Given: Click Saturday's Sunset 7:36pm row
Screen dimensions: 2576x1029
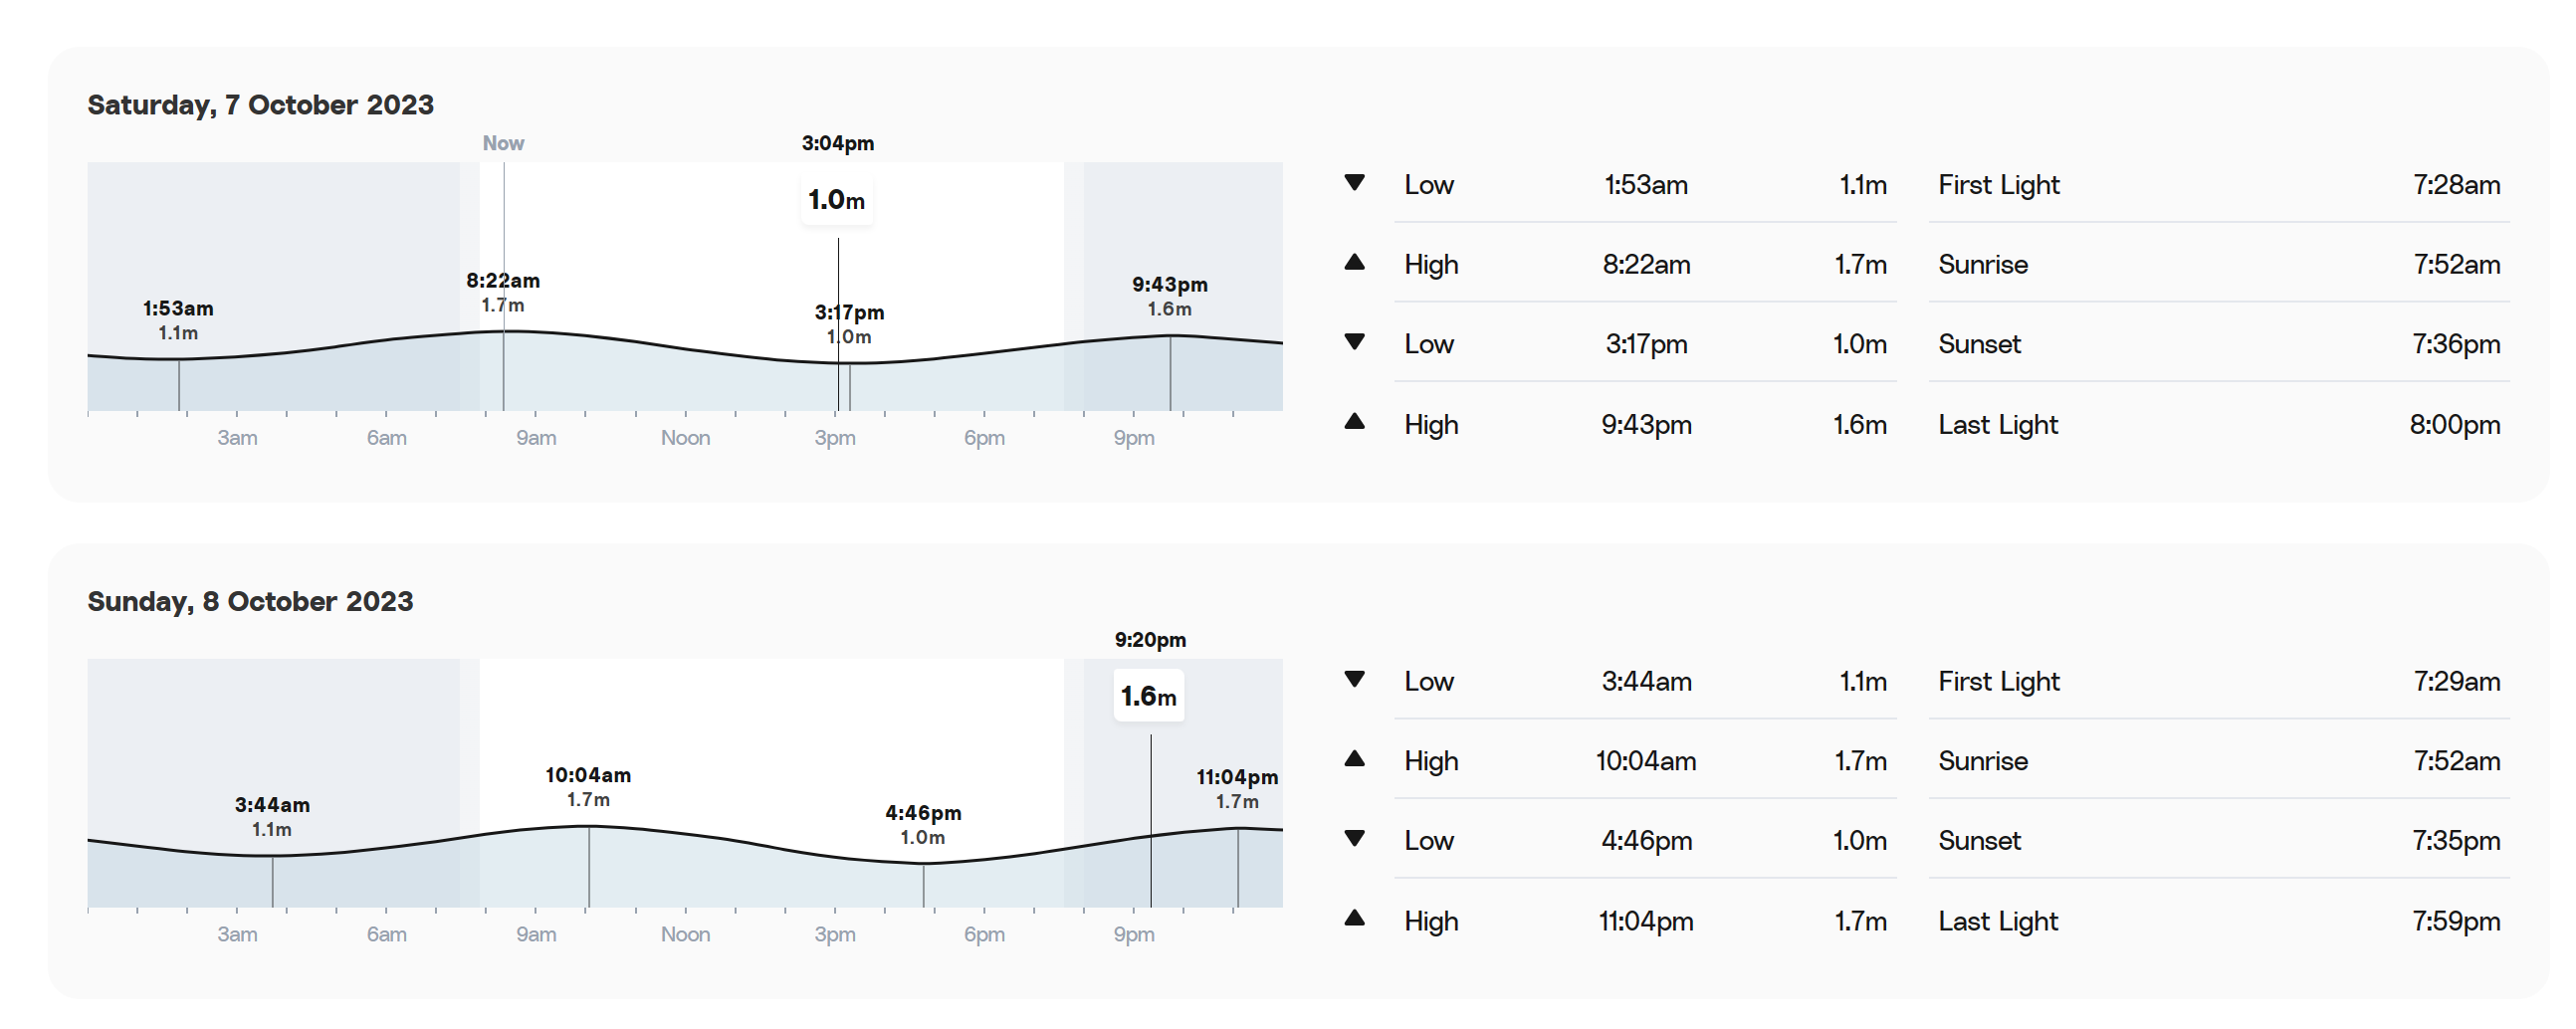Looking at the screenshot, I should tap(2219, 343).
